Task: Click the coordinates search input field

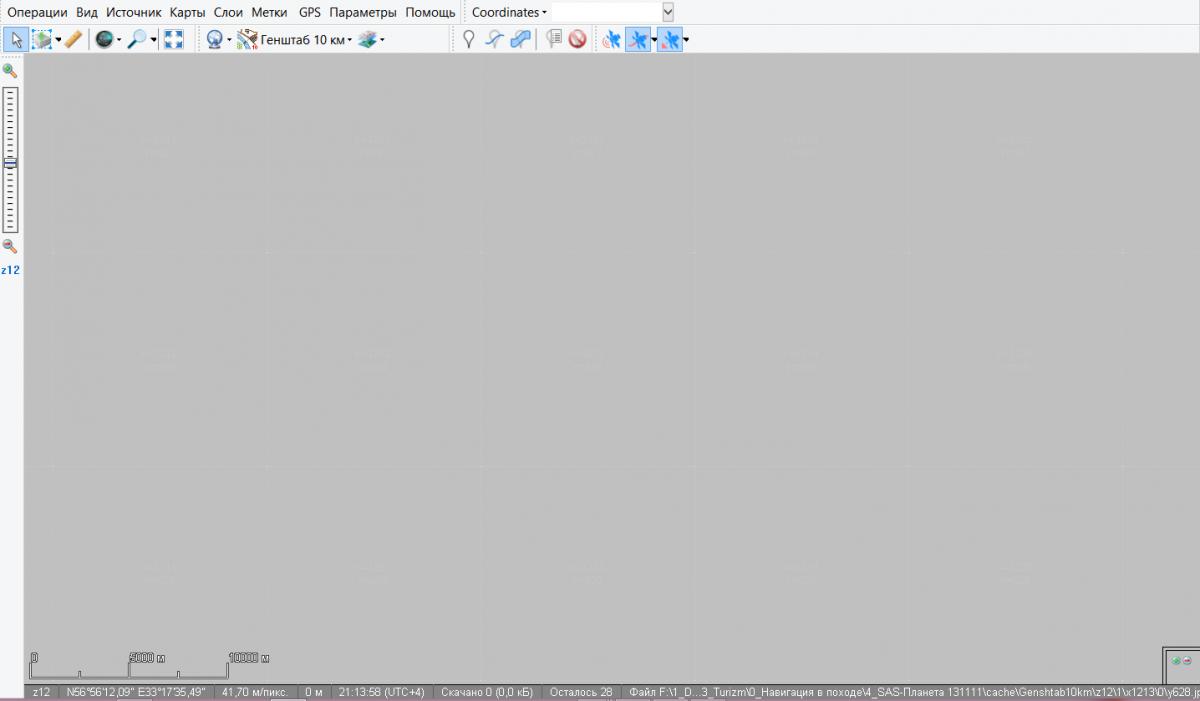Action: [605, 13]
